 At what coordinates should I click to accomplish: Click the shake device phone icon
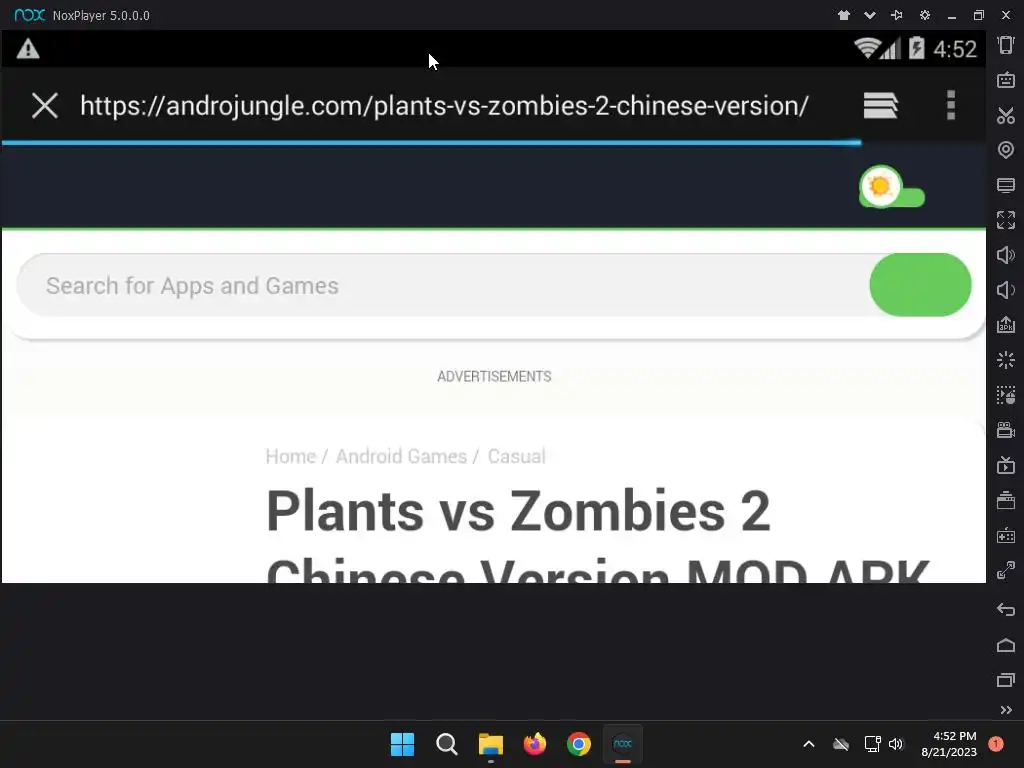[1006, 45]
